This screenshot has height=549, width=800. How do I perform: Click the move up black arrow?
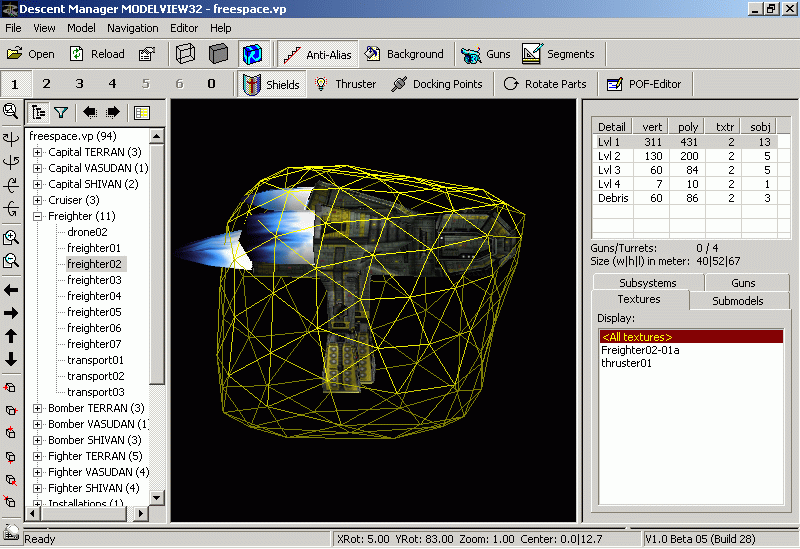[11, 336]
